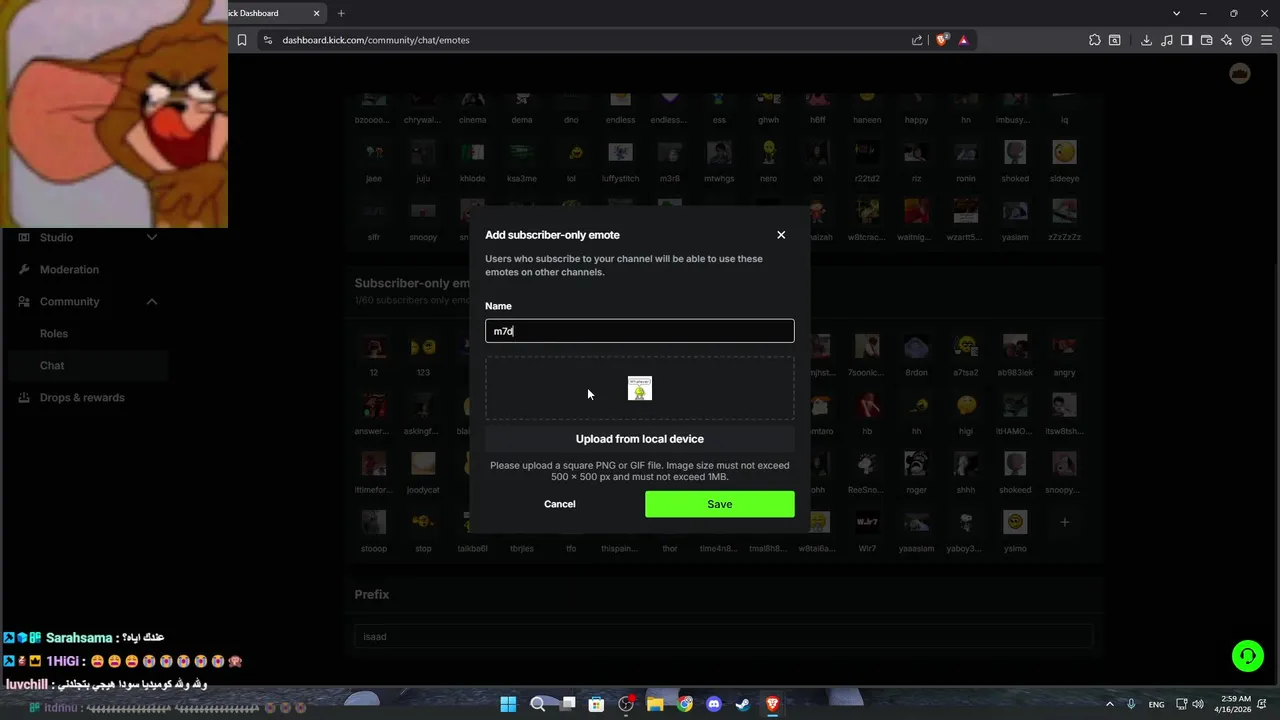Open the green support chat bubble
1280x720 pixels.
(1248, 656)
